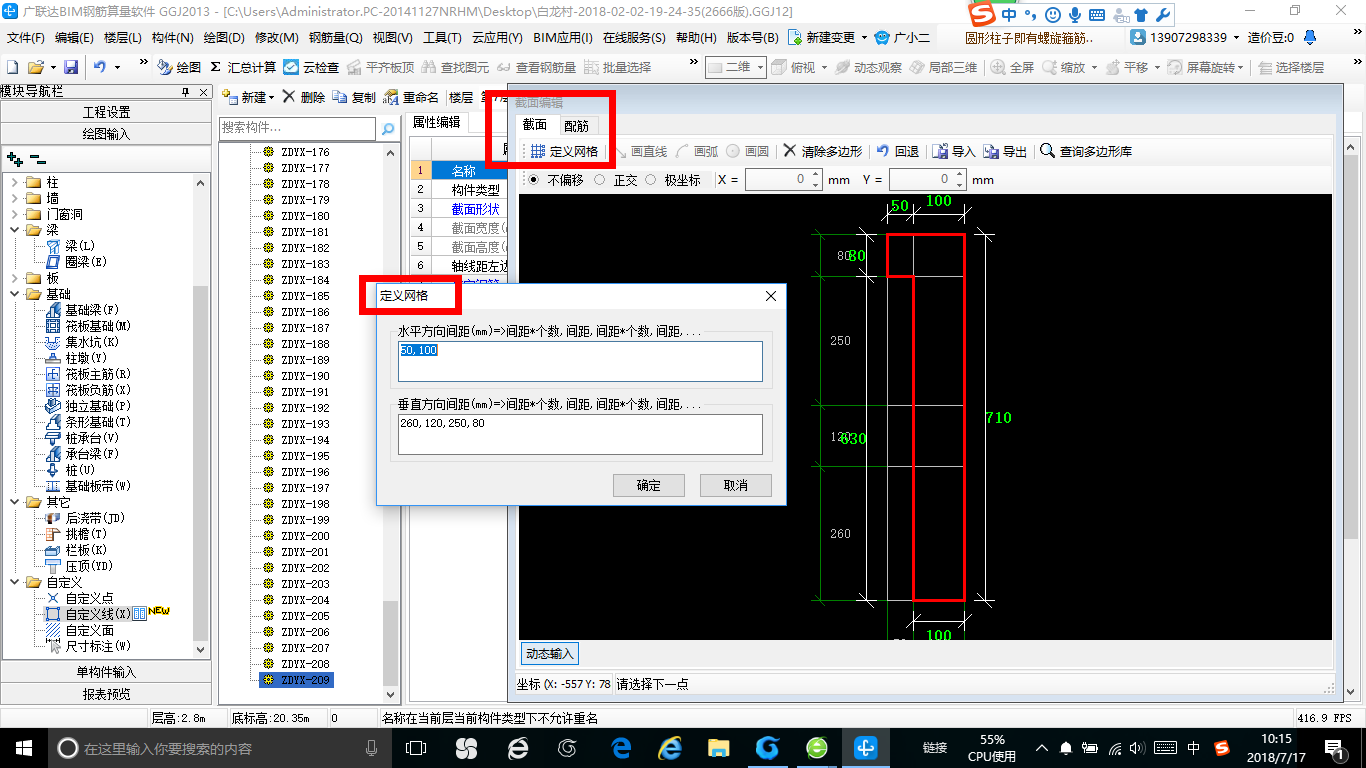Delete the component with 删除

pyautogui.click(x=304, y=97)
